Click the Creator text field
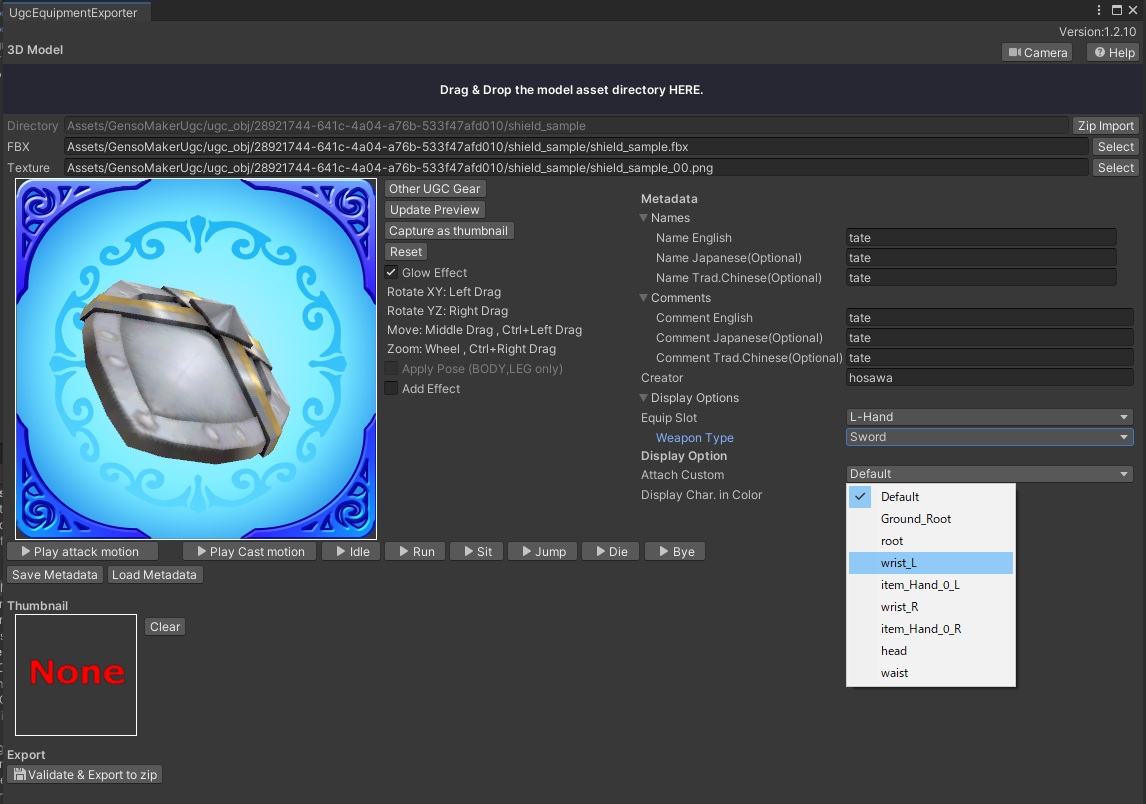This screenshot has height=804, width=1146. pyautogui.click(x=989, y=378)
